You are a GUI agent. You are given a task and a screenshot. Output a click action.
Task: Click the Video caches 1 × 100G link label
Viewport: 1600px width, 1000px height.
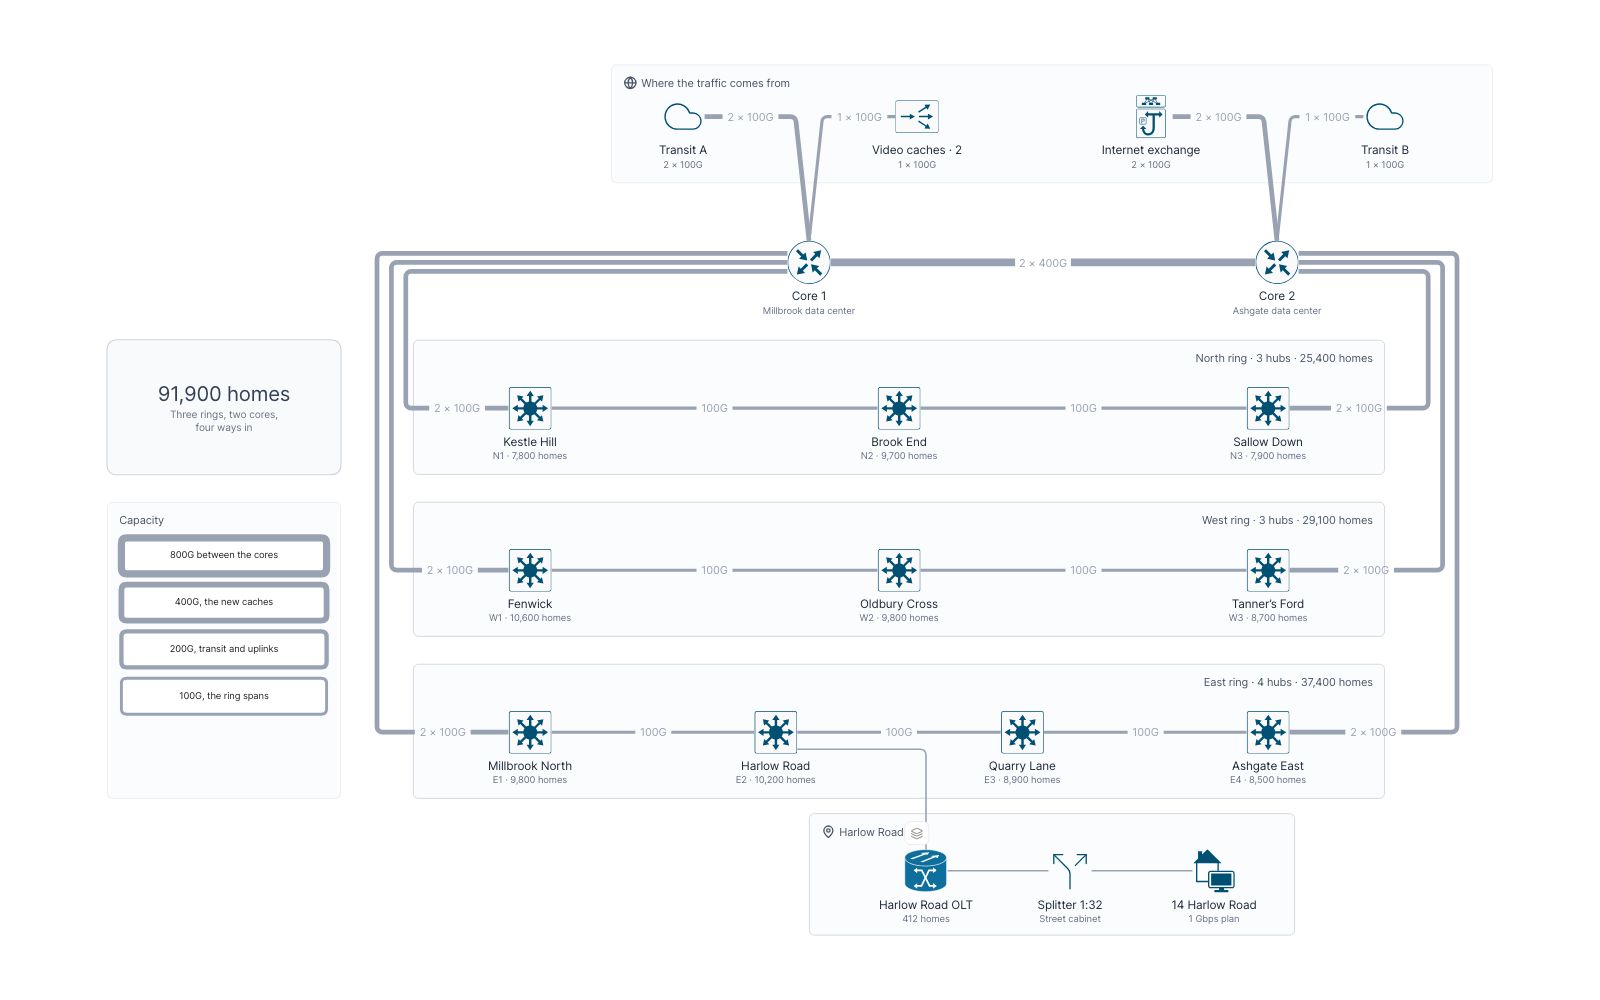click(859, 117)
